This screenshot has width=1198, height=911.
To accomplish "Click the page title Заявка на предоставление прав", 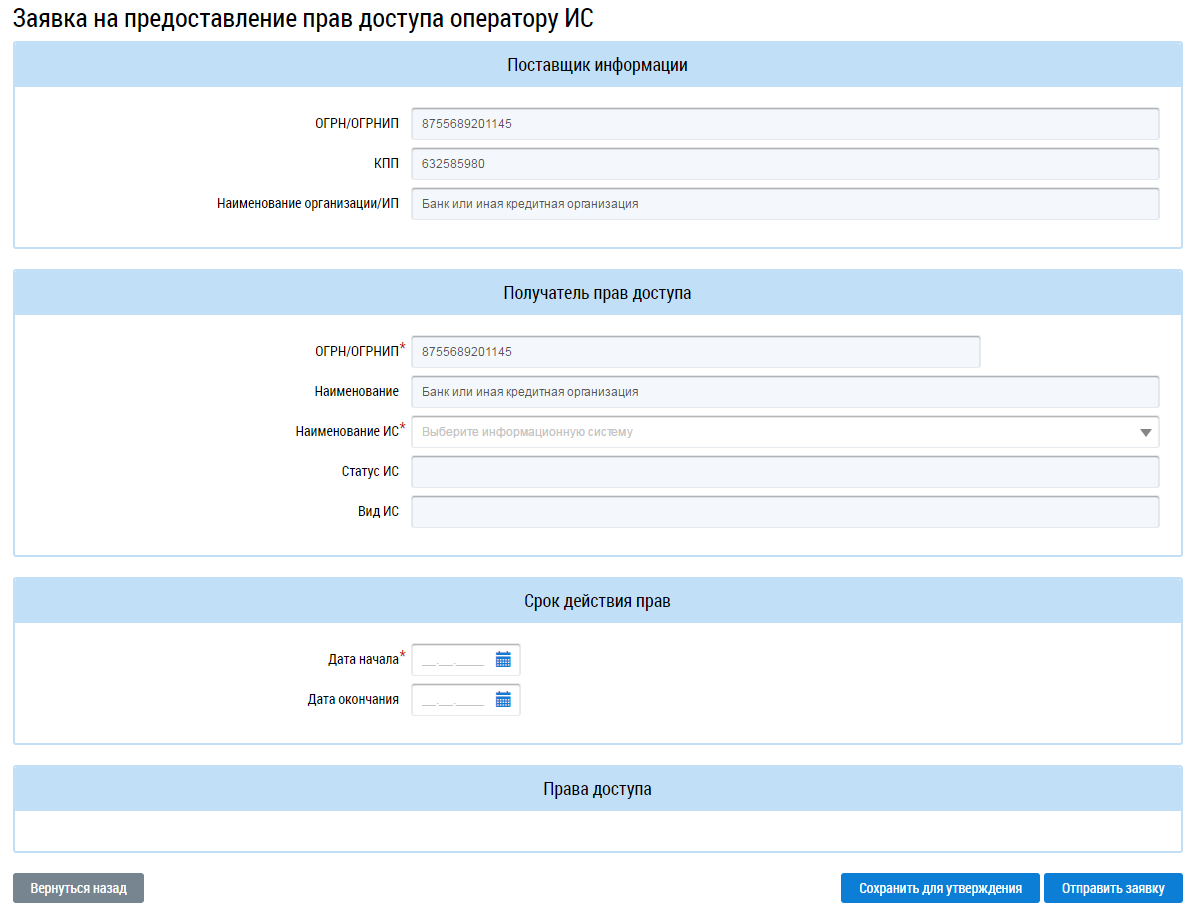I will (309, 19).
